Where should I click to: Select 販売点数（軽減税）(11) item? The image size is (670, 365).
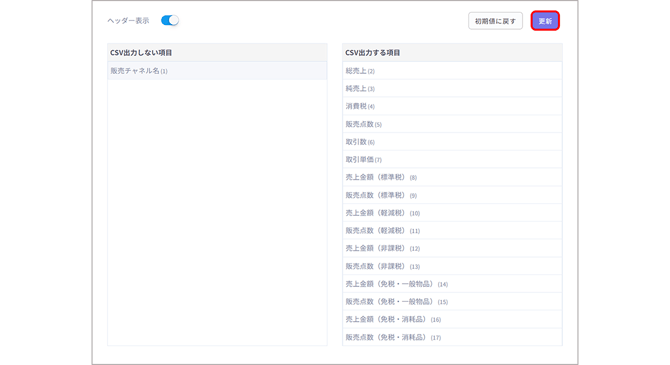[x=452, y=231]
